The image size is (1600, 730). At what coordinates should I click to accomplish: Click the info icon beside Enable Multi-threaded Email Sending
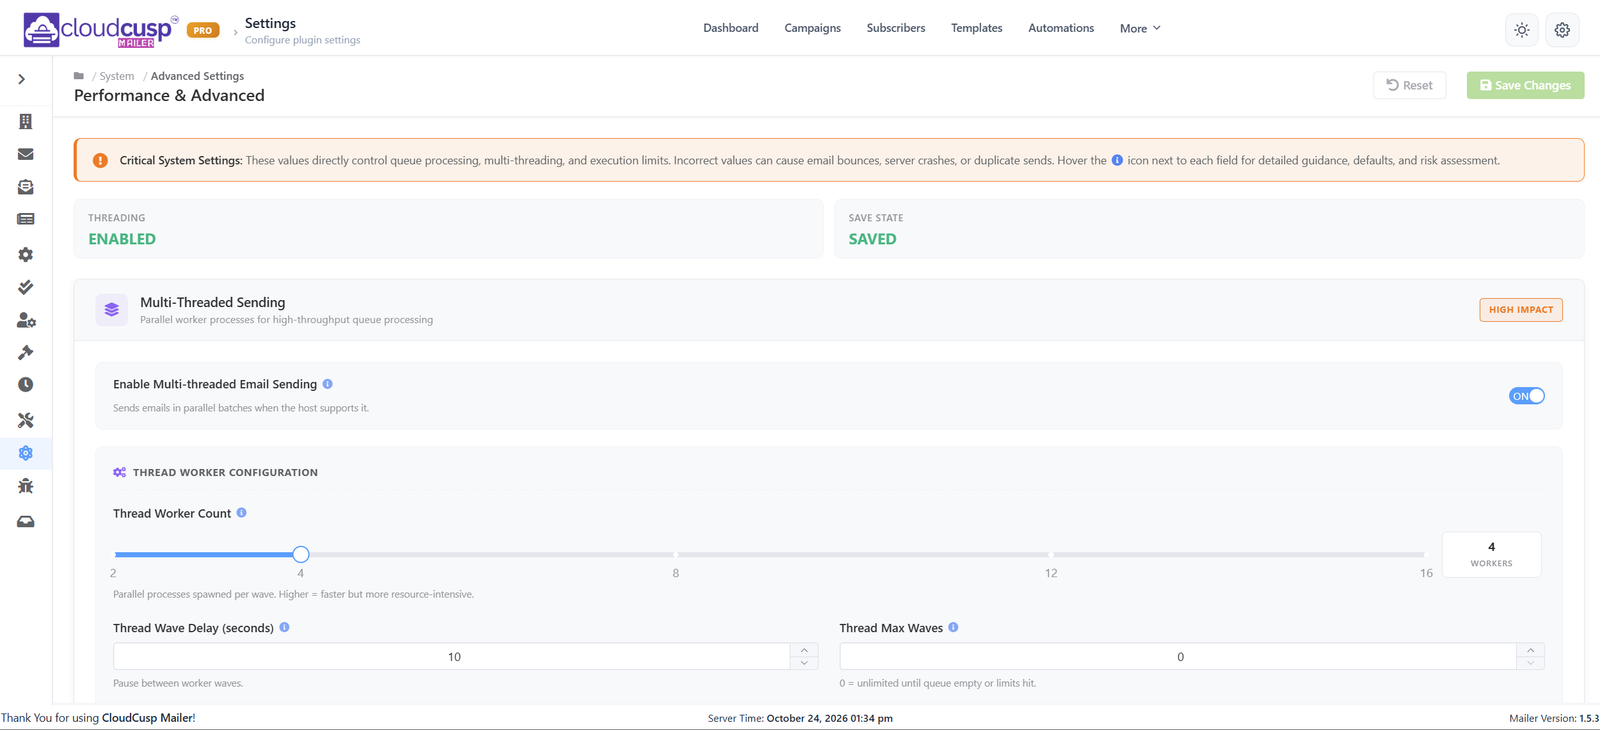point(328,384)
